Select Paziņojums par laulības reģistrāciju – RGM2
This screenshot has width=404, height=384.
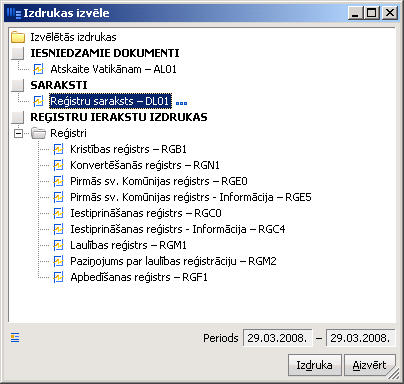pyautogui.click(x=173, y=261)
